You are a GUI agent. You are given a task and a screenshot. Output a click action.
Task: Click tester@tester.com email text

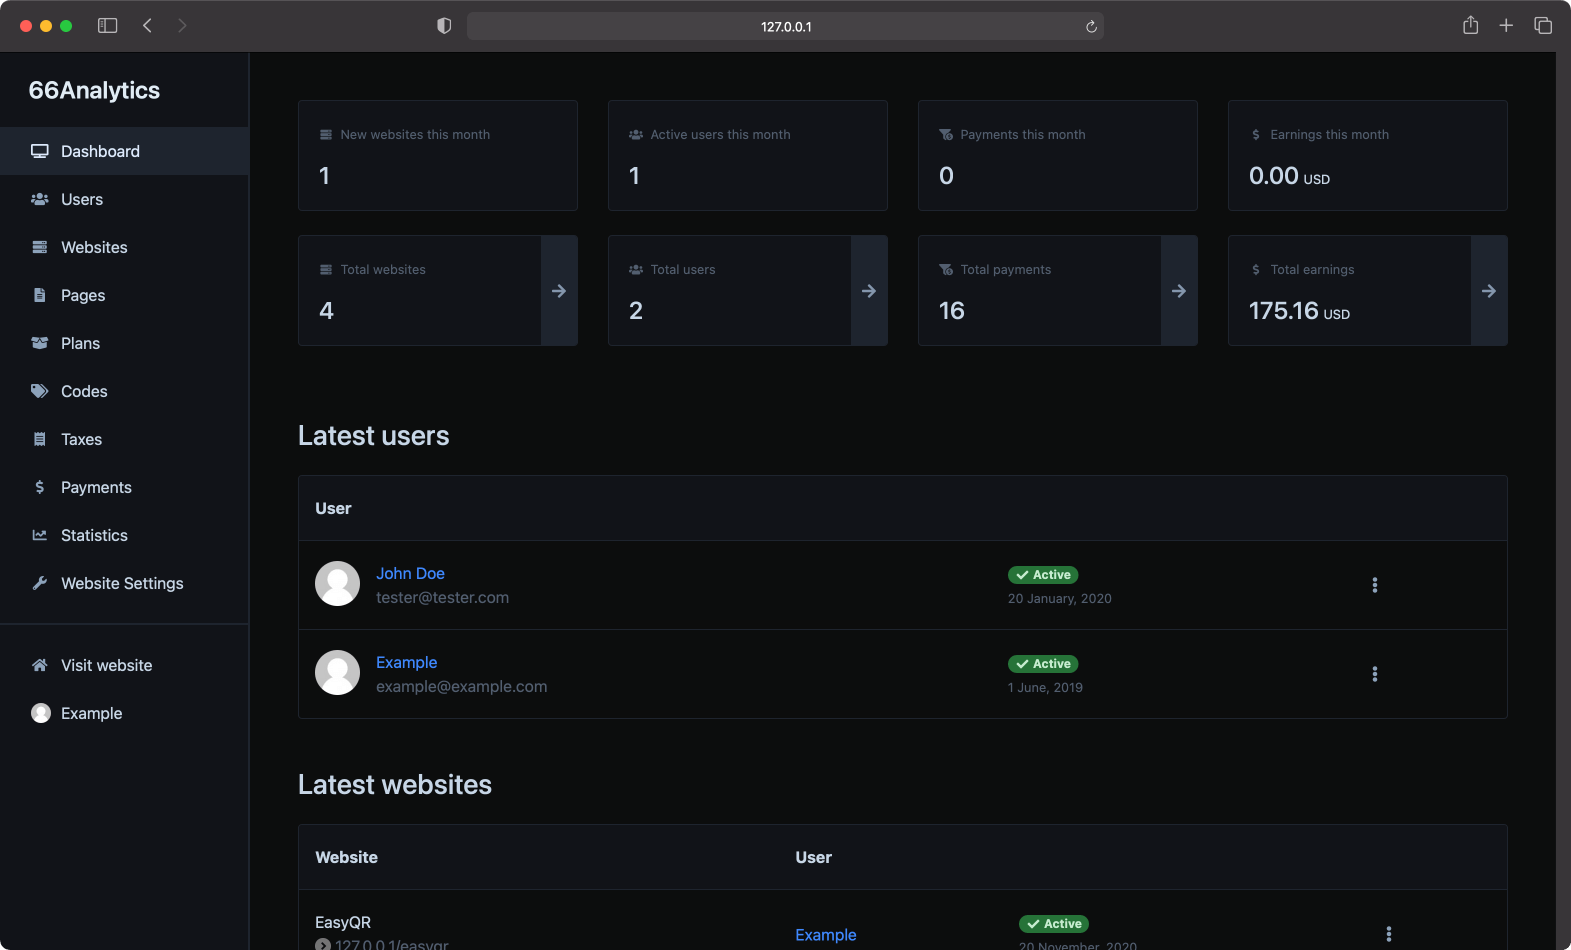(442, 597)
